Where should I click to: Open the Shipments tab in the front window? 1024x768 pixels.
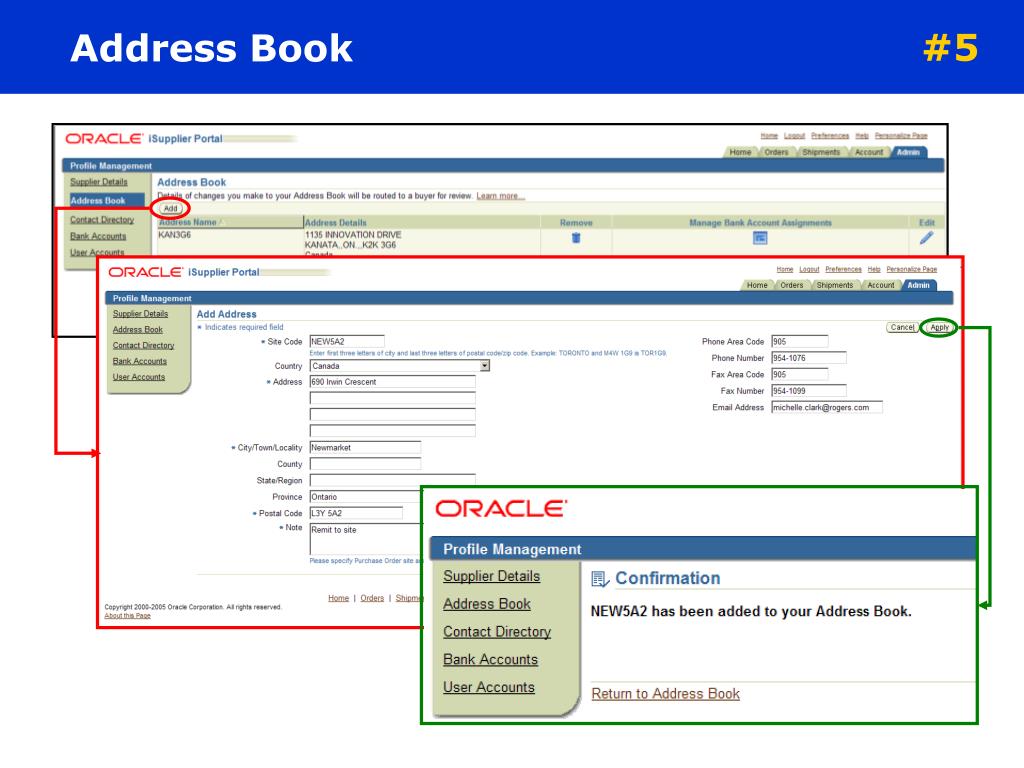click(x=834, y=285)
